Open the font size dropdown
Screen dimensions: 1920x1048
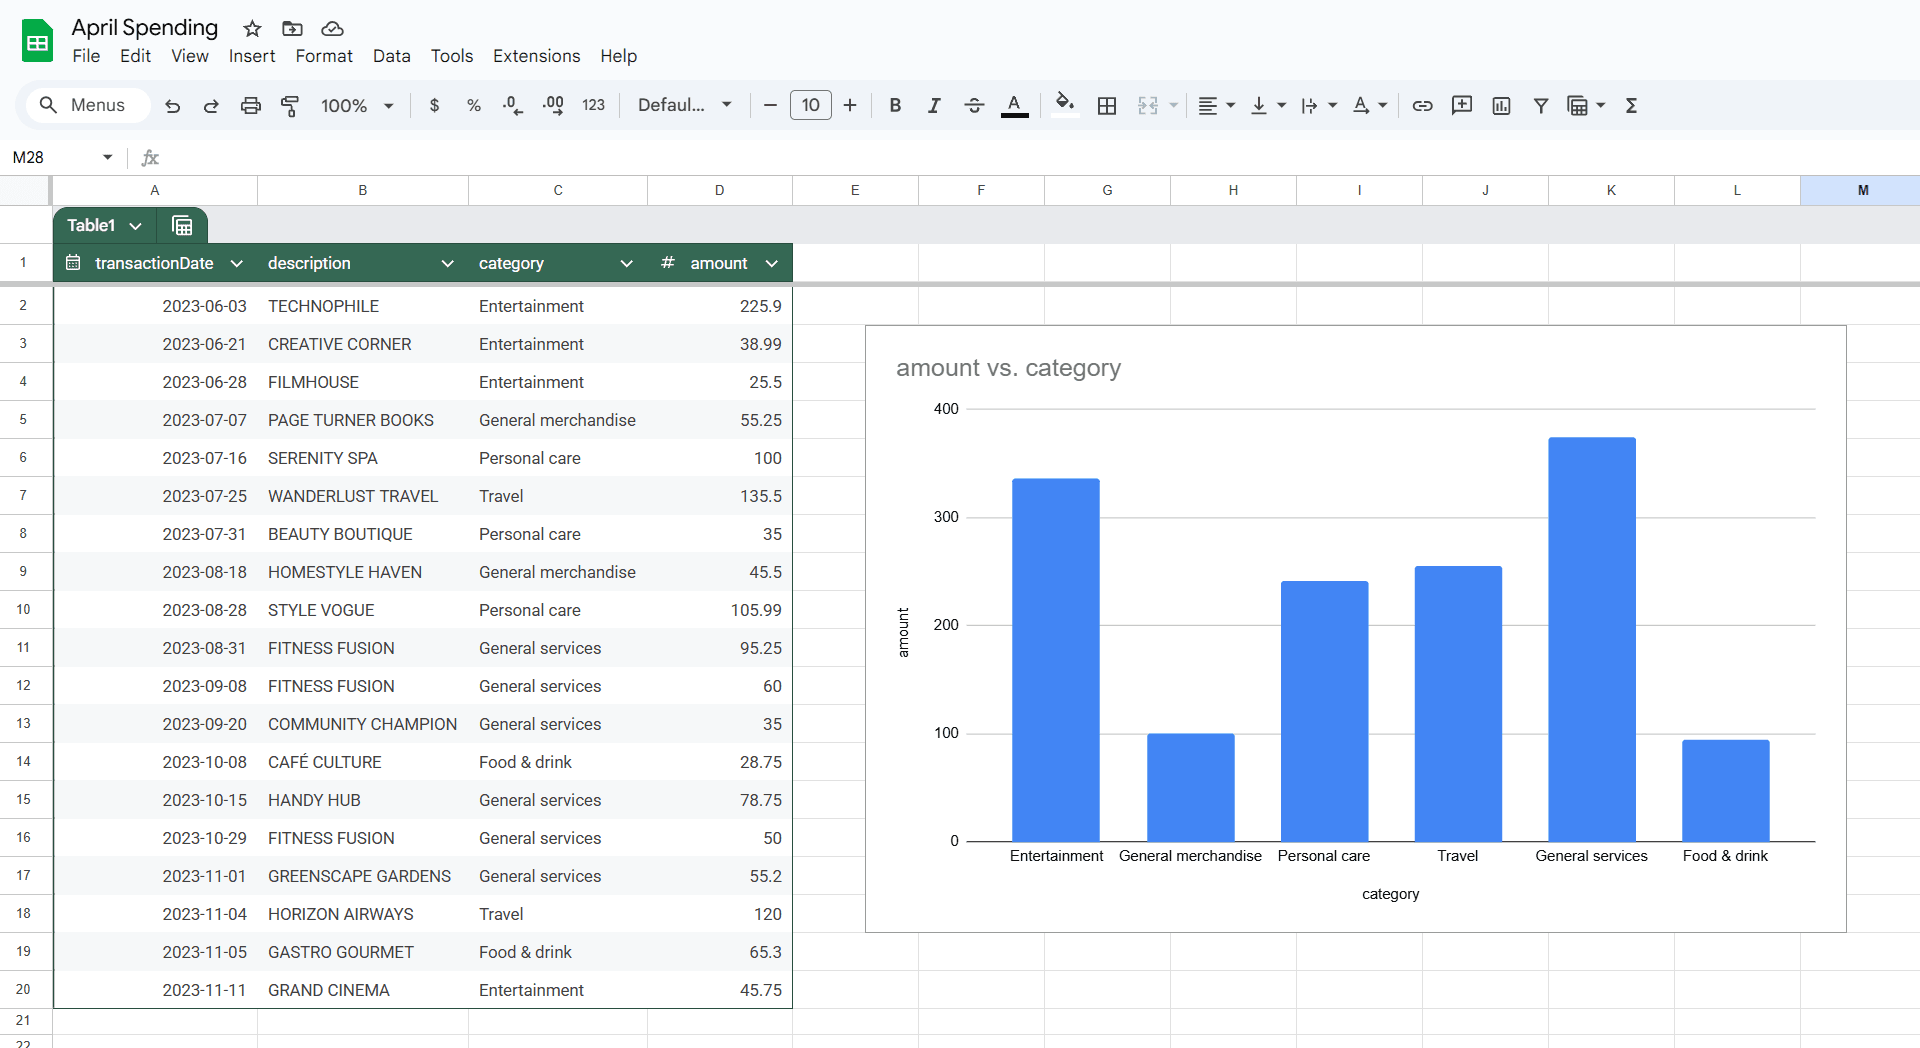810,105
